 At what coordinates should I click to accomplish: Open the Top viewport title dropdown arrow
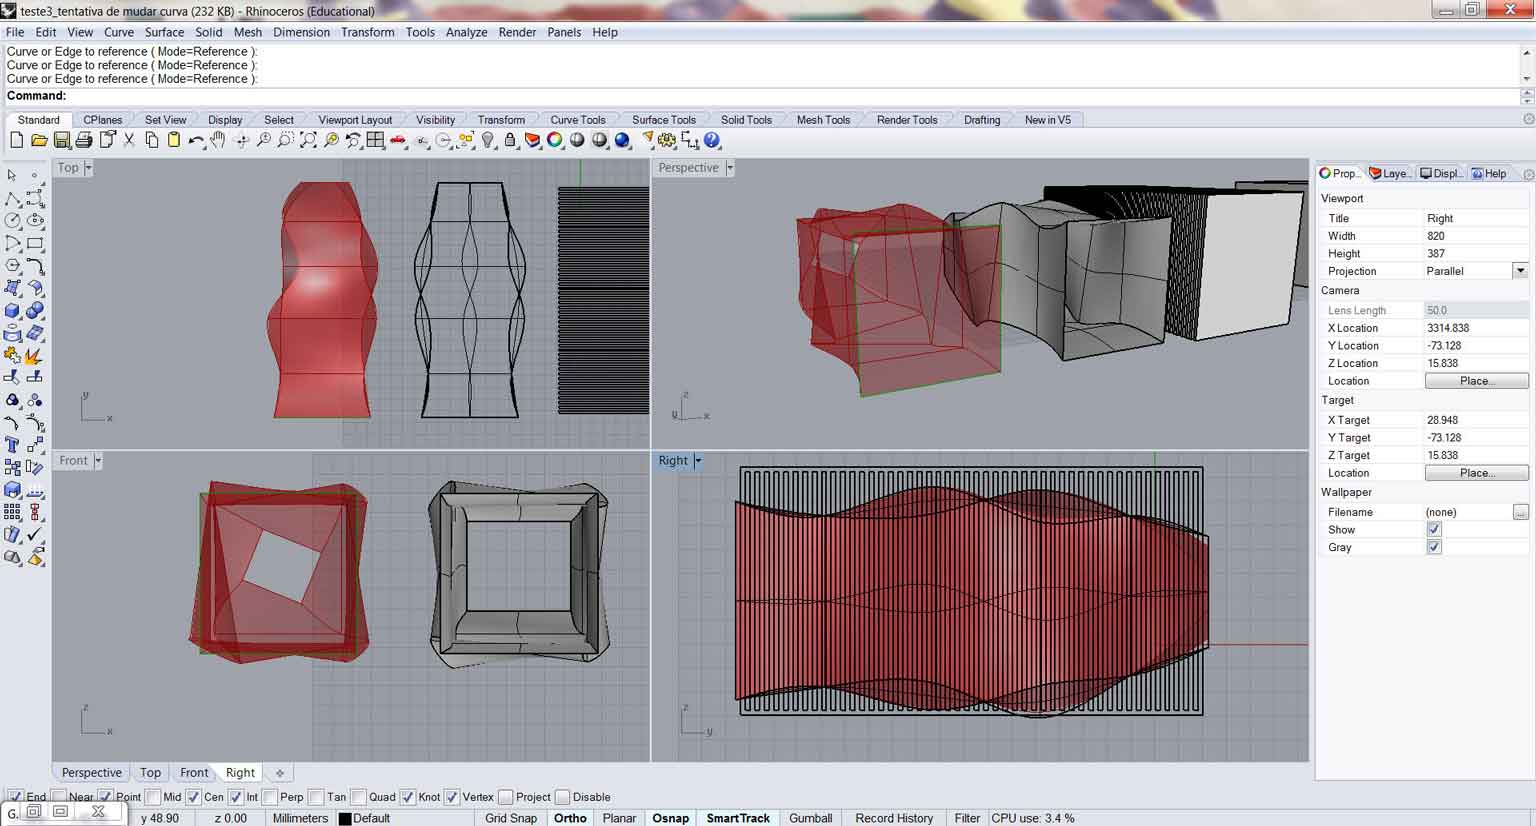88,168
